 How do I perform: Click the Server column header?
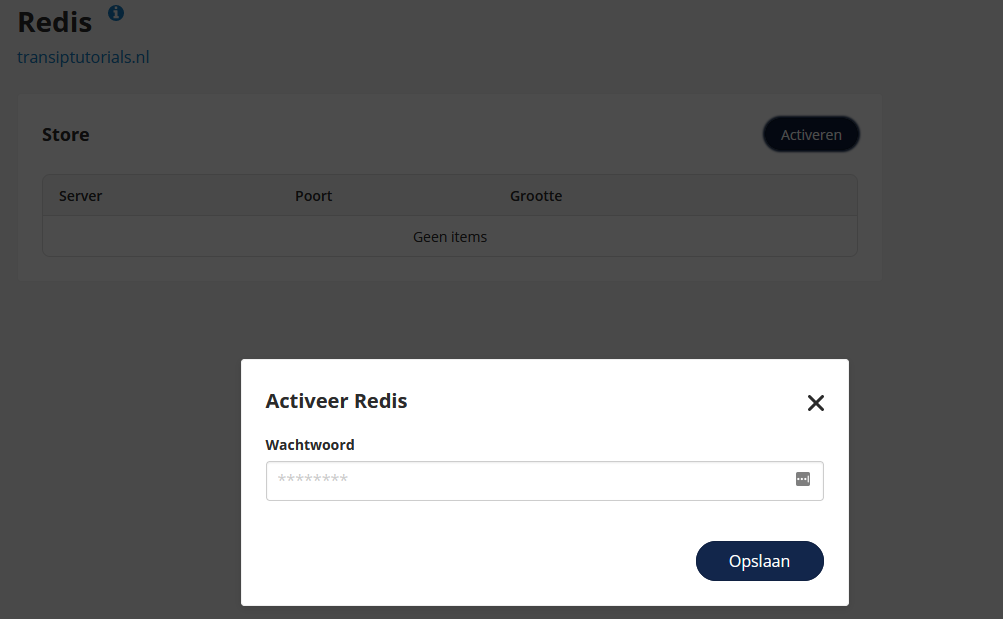click(x=81, y=196)
